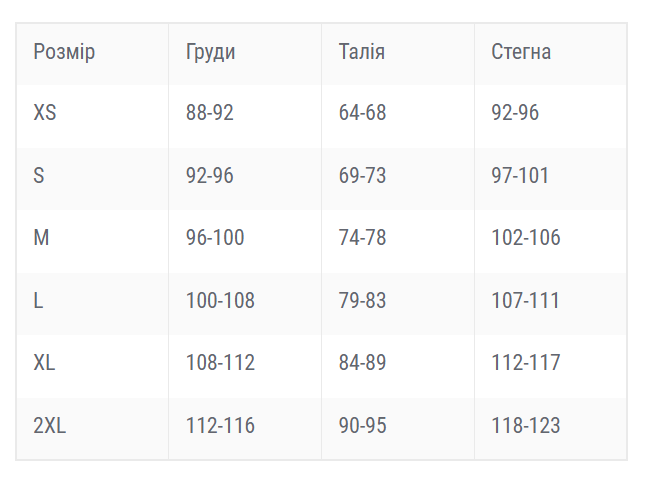Viewport: 655px width, 486px height.
Task: Click the 100-108 chest value
Action: tap(220, 300)
